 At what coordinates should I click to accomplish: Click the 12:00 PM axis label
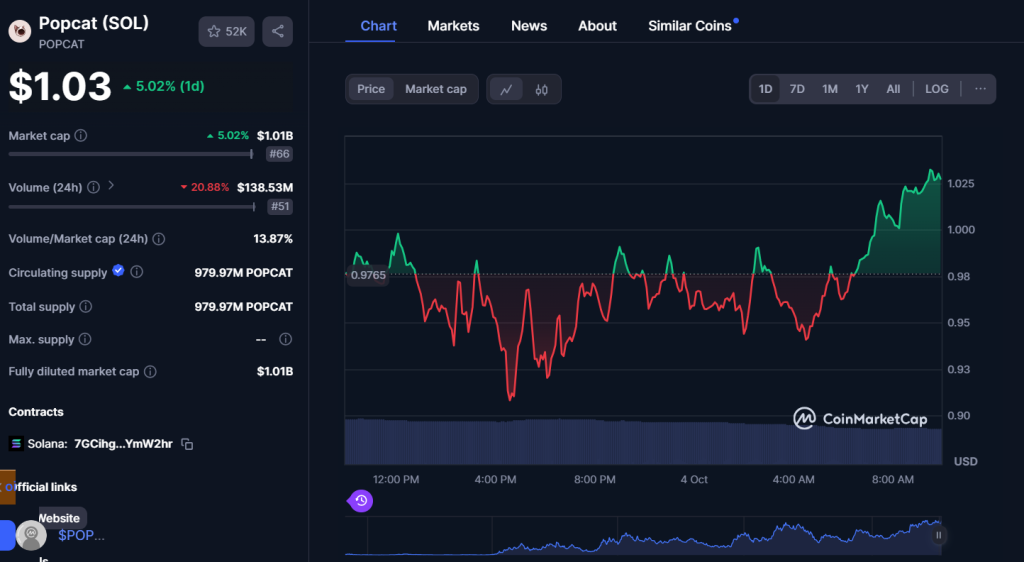click(x=396, y=480)
